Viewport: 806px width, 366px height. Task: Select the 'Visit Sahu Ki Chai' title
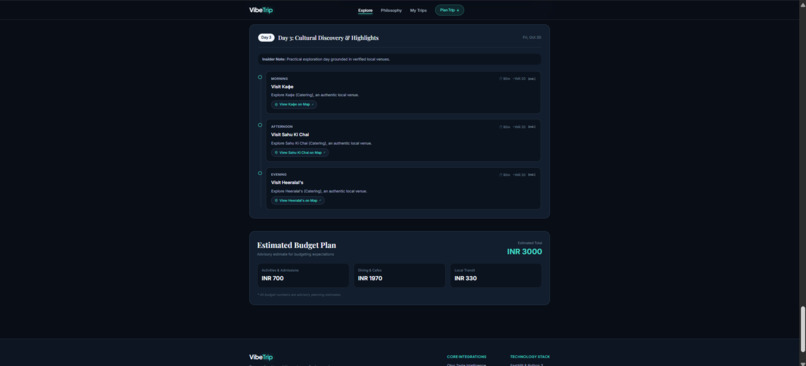coord(290,135)
